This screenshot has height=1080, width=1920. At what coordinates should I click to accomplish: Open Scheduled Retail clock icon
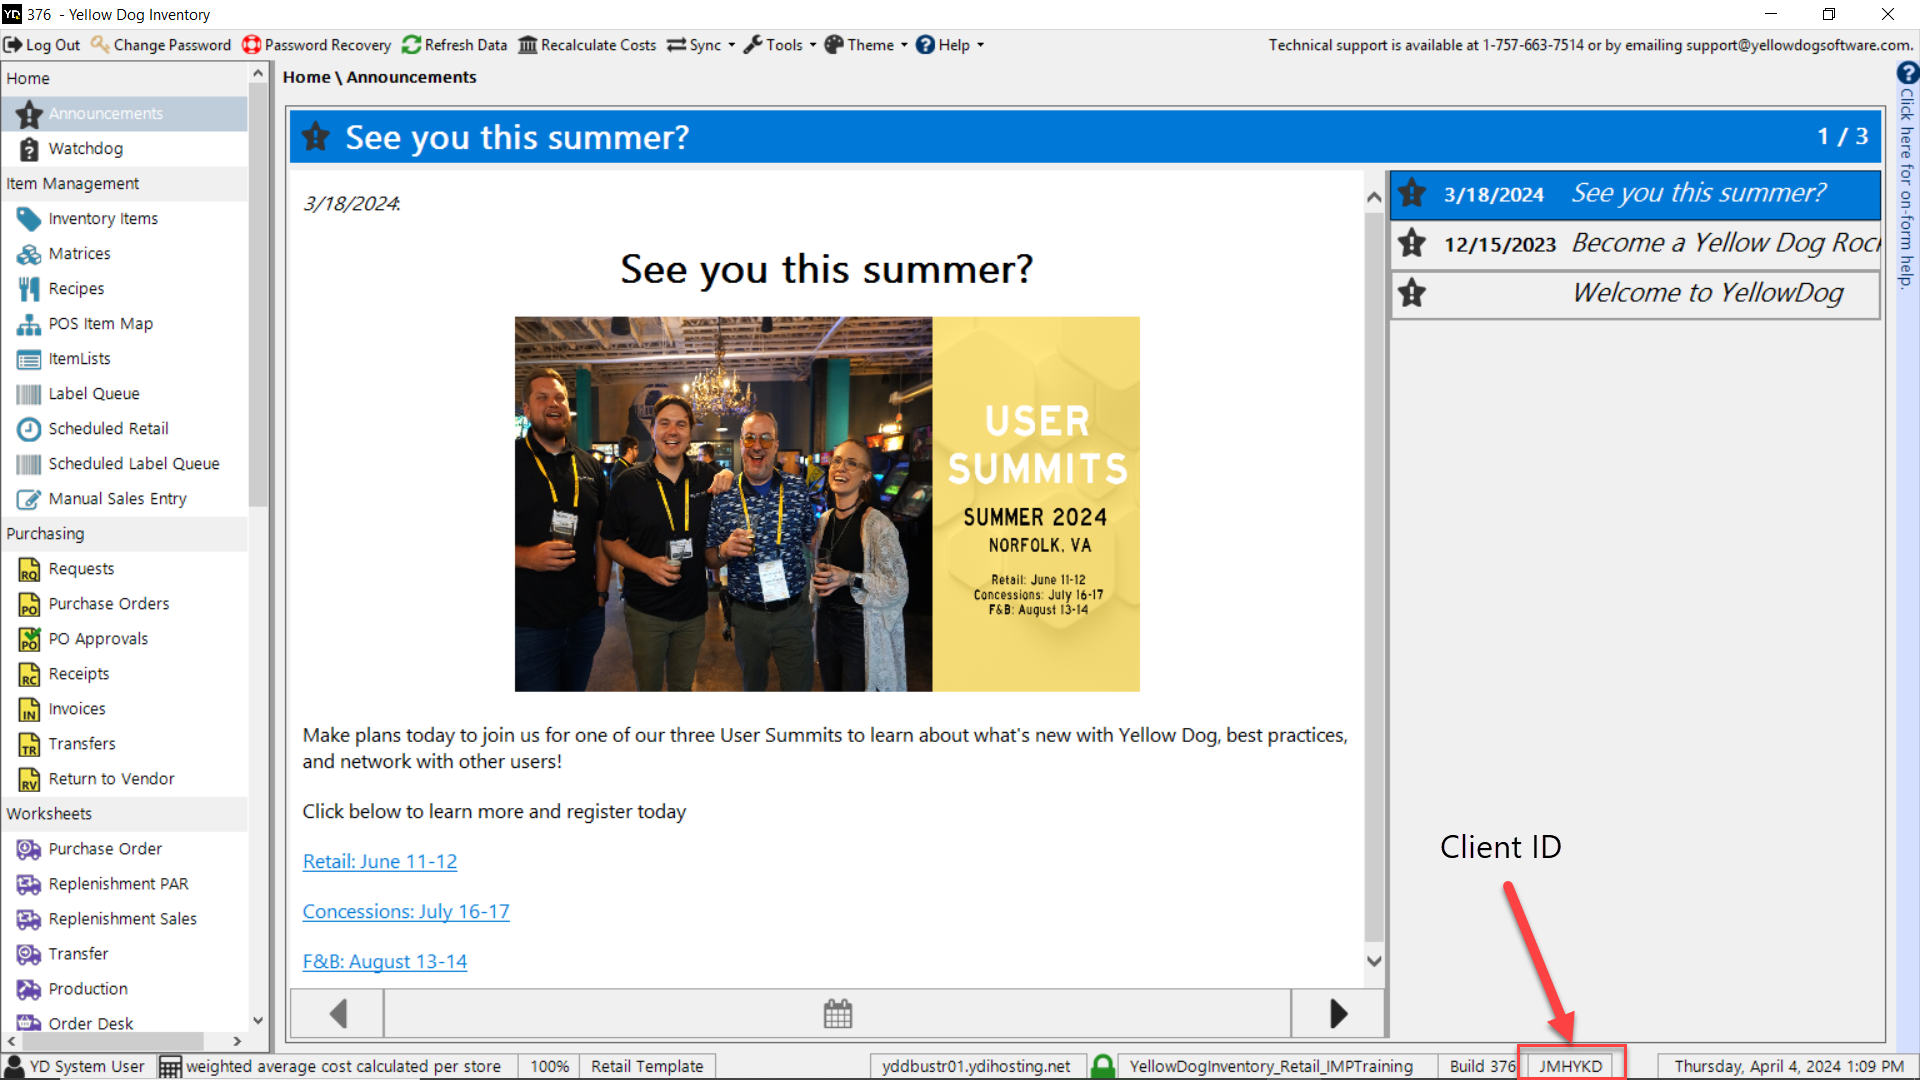point(29,429)
